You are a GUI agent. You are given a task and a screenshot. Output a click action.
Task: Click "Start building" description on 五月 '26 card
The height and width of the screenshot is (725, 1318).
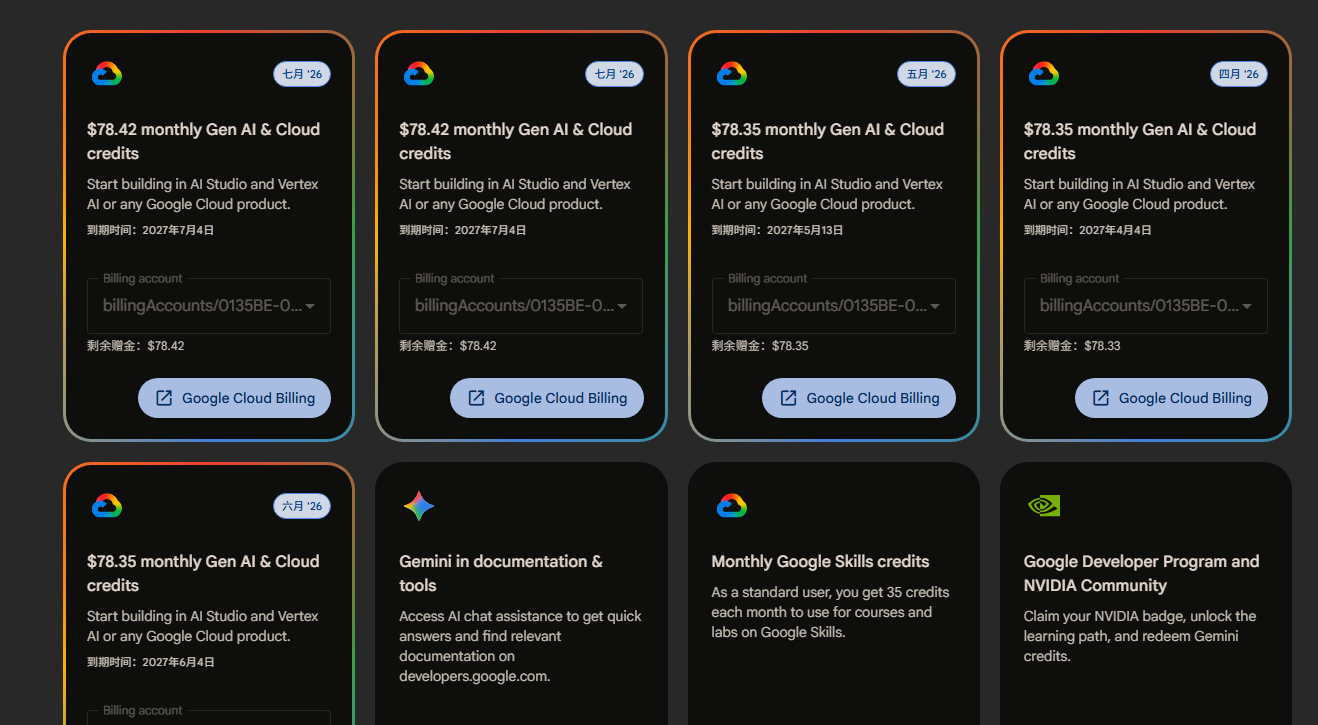(827, 194)
